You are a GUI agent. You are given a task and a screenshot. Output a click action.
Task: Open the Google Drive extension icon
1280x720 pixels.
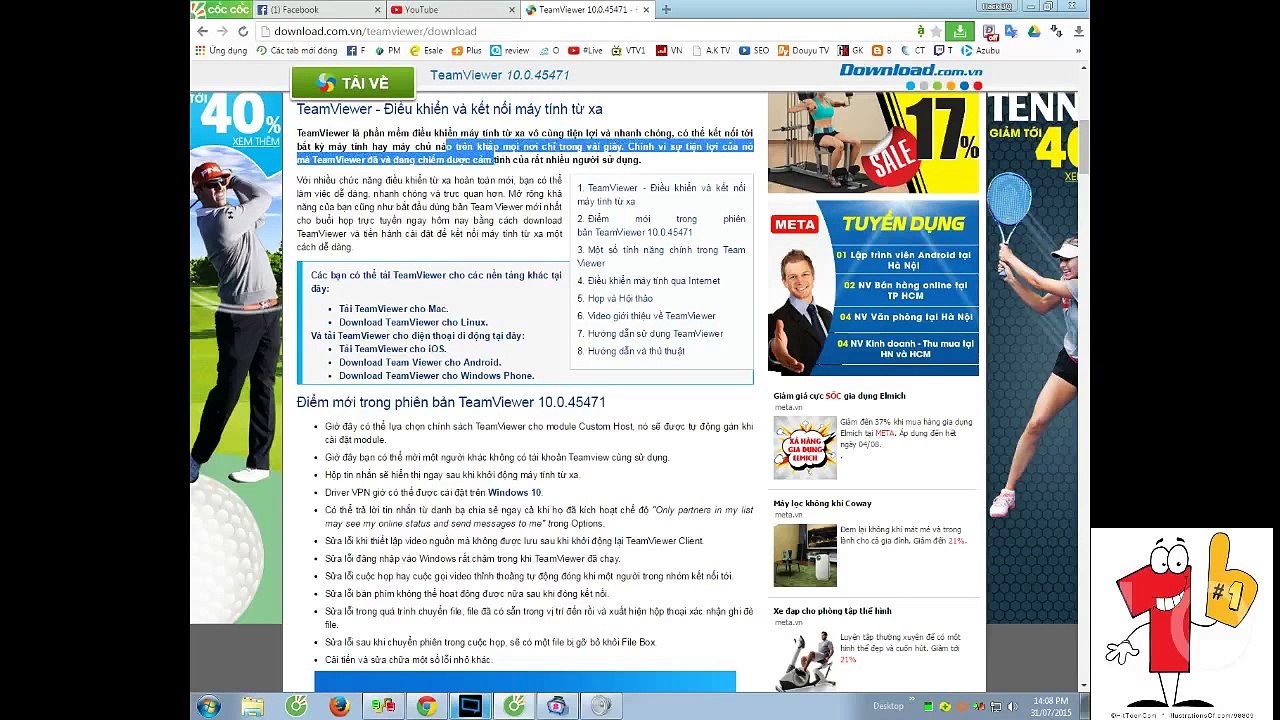pyautogui.click(x=1033, y=32)
